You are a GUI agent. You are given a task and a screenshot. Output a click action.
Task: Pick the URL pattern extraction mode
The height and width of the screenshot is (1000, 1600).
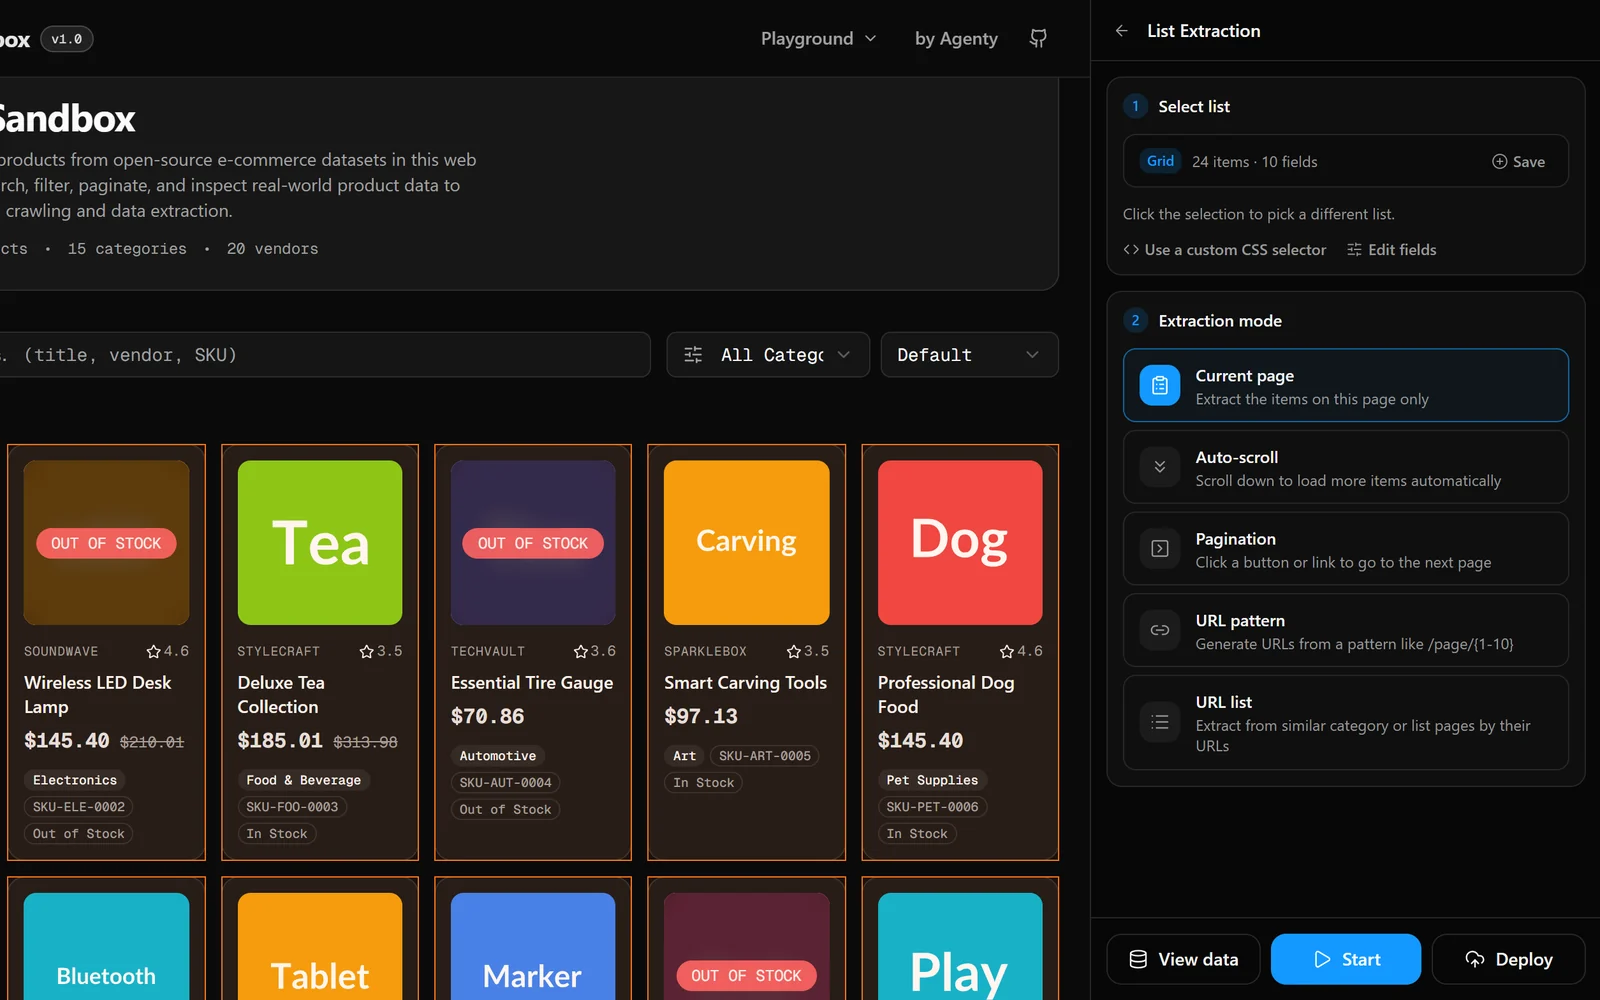(1345, 630)
